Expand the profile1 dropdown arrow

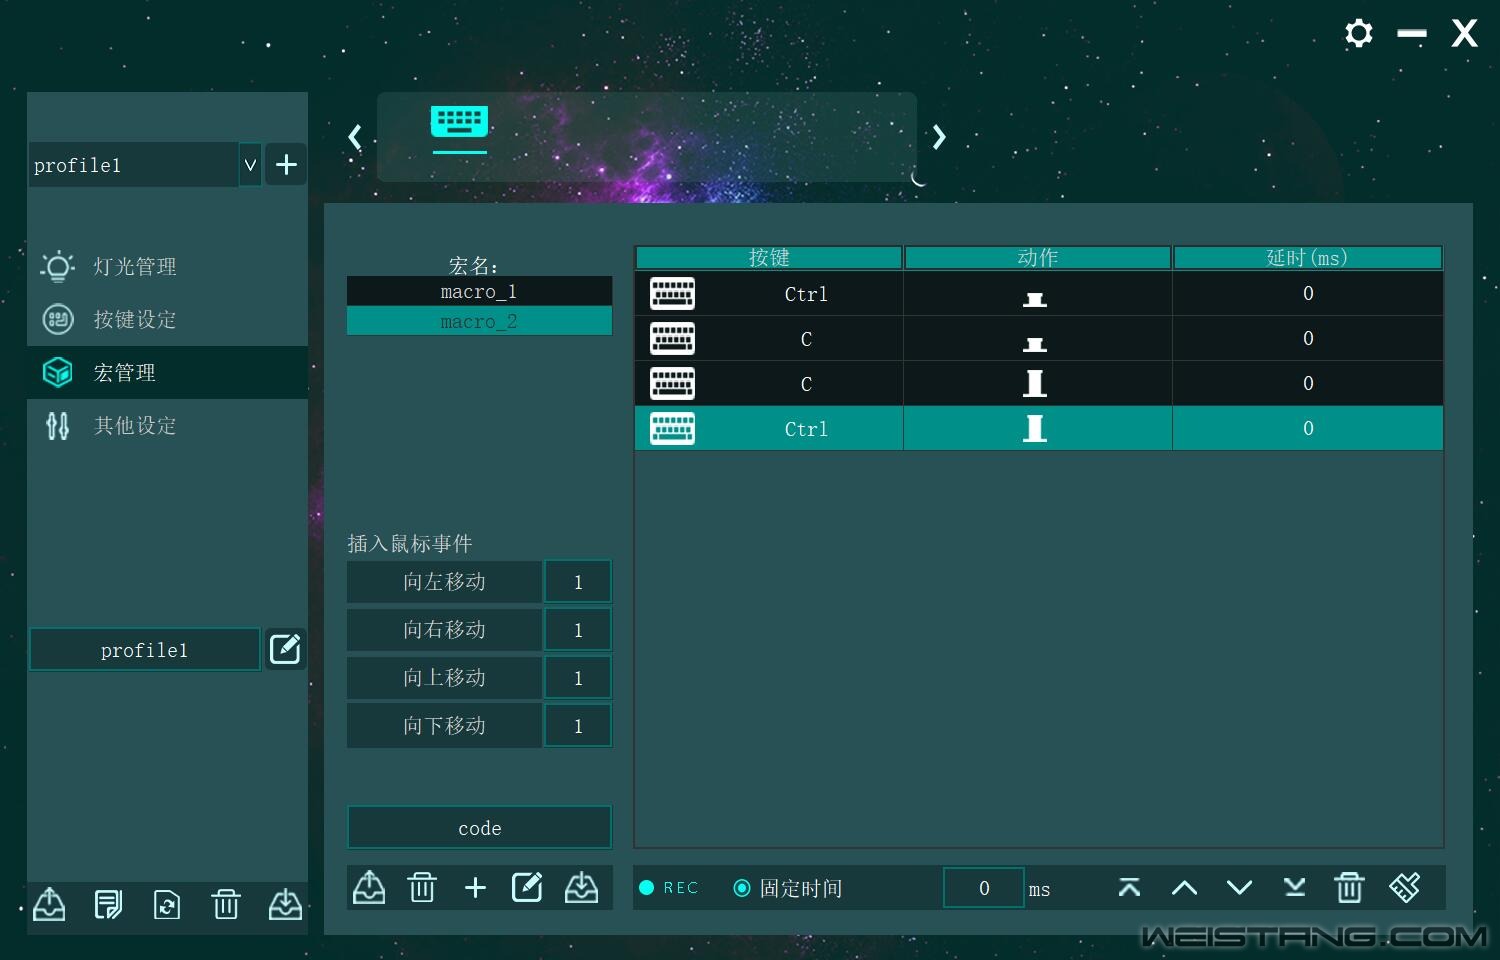250,164
